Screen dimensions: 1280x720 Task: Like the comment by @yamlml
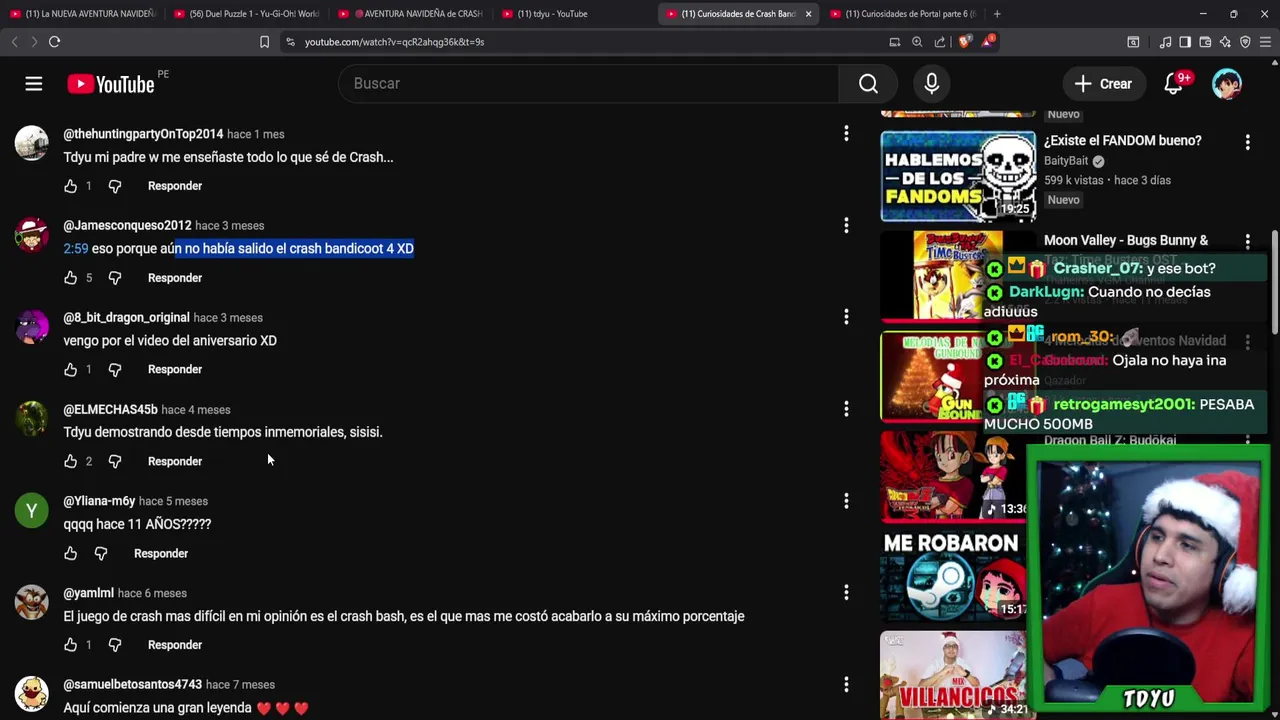(70, 645)
